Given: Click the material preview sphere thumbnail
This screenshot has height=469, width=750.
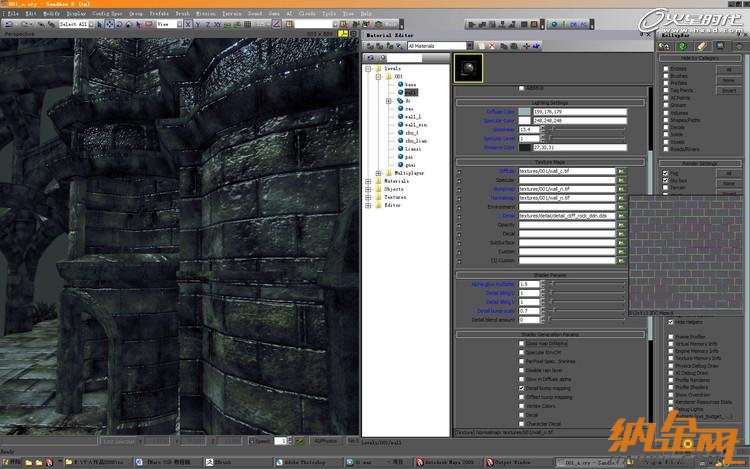Looking at the screenshot, I should tap(466, 66).
